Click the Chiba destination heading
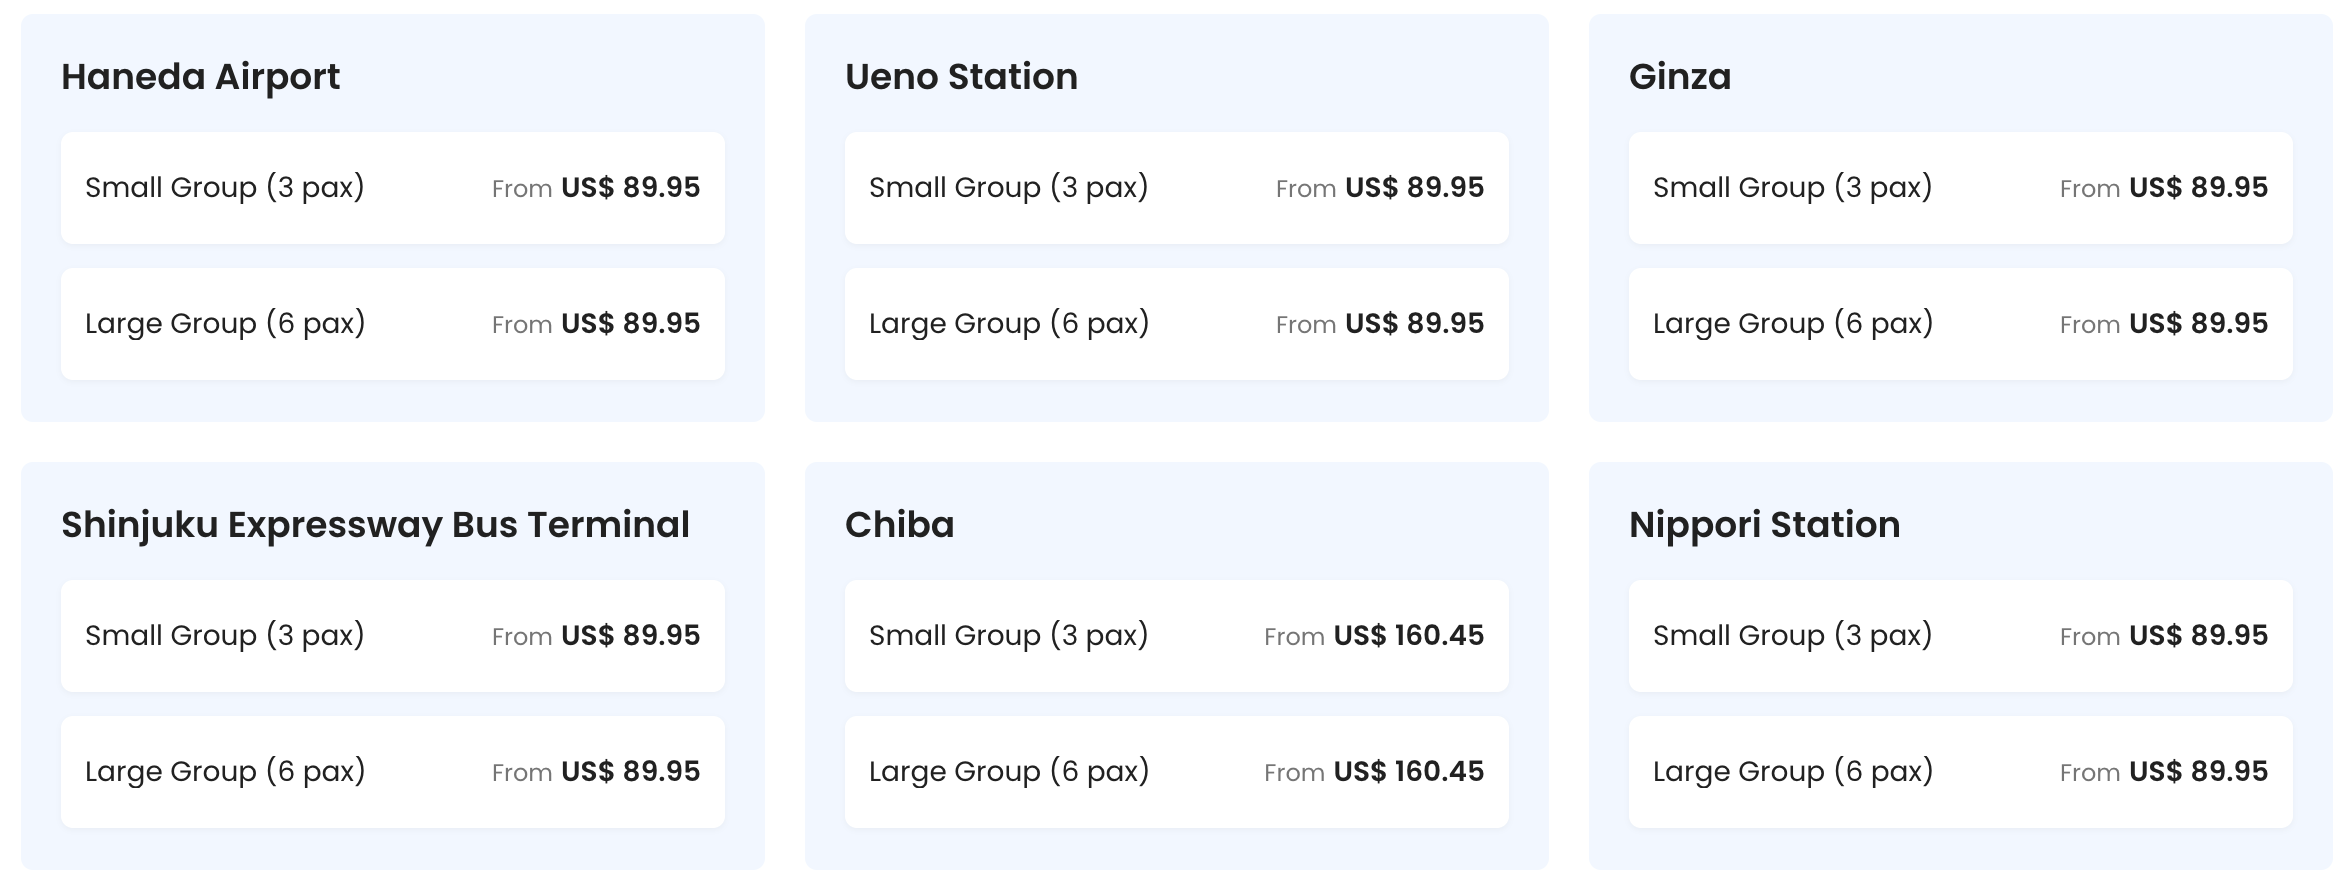This screenshot has width=2350, height=894. tap(899, 525)
